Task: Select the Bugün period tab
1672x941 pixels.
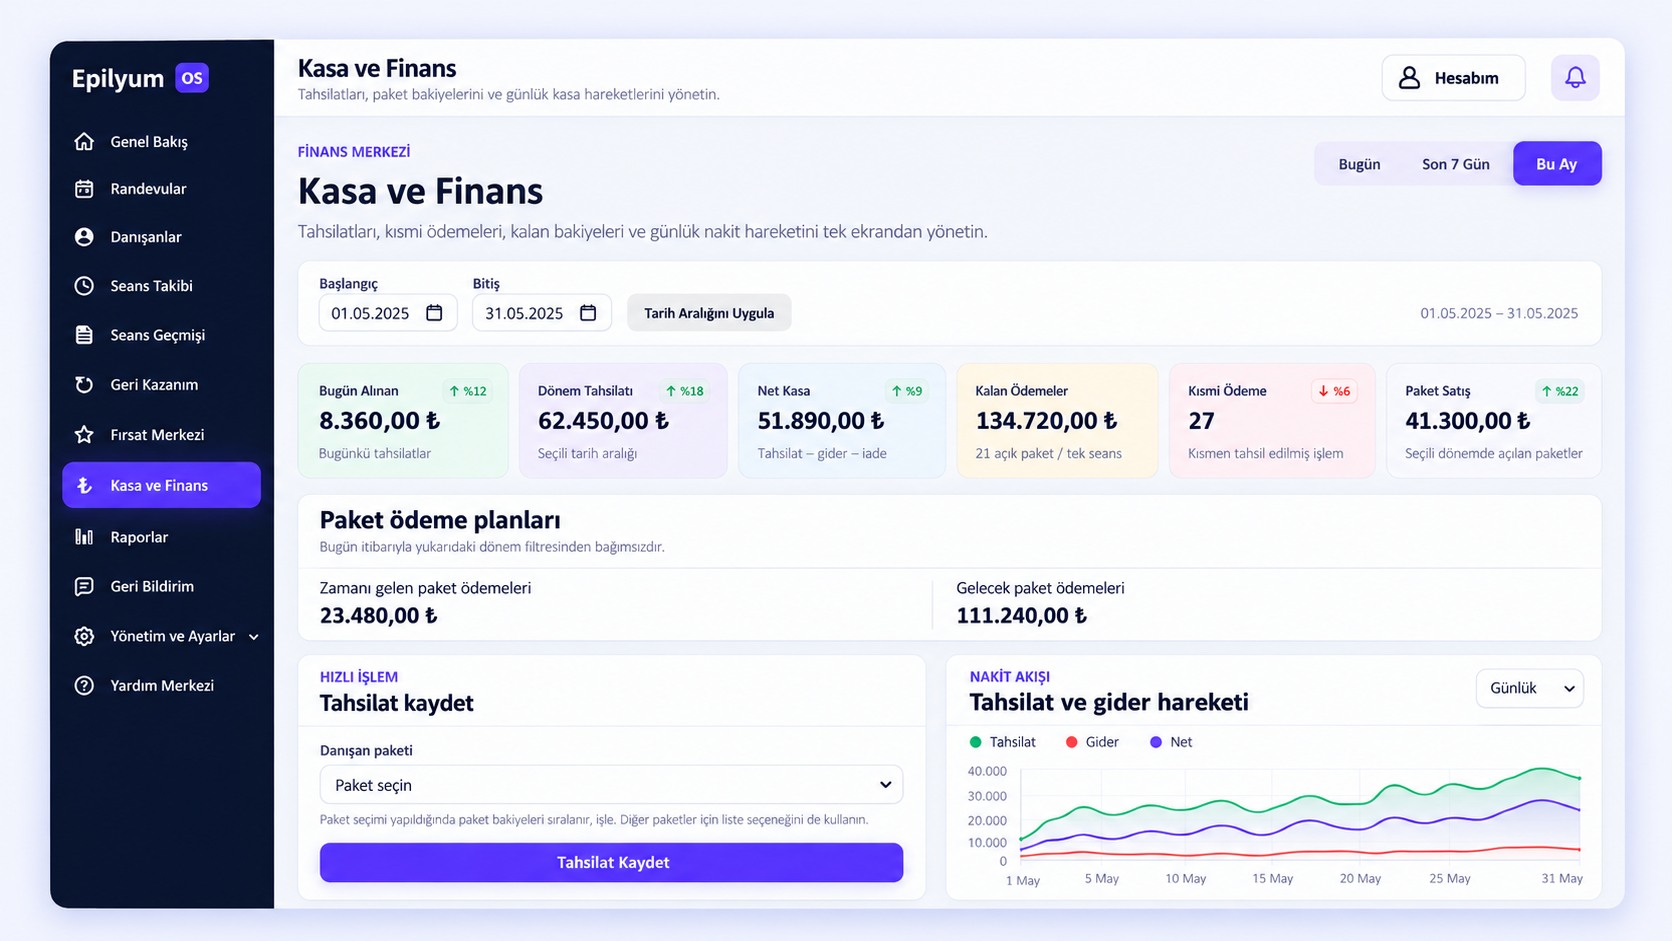Action: pyautogui.click(x=1359, y=164)
